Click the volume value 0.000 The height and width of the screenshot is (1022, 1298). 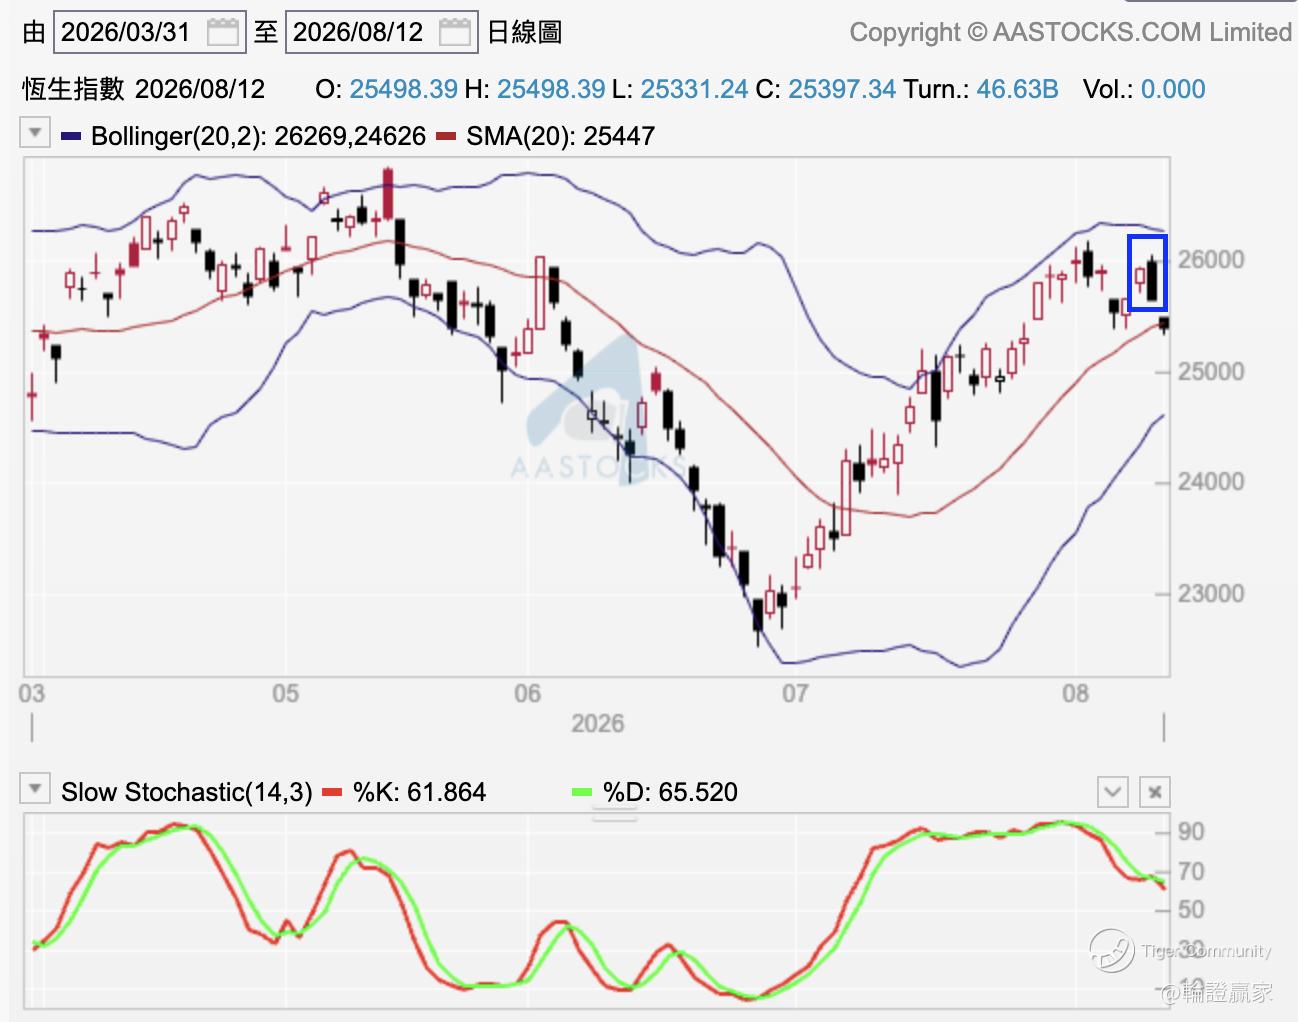[x=1173, y=89]
